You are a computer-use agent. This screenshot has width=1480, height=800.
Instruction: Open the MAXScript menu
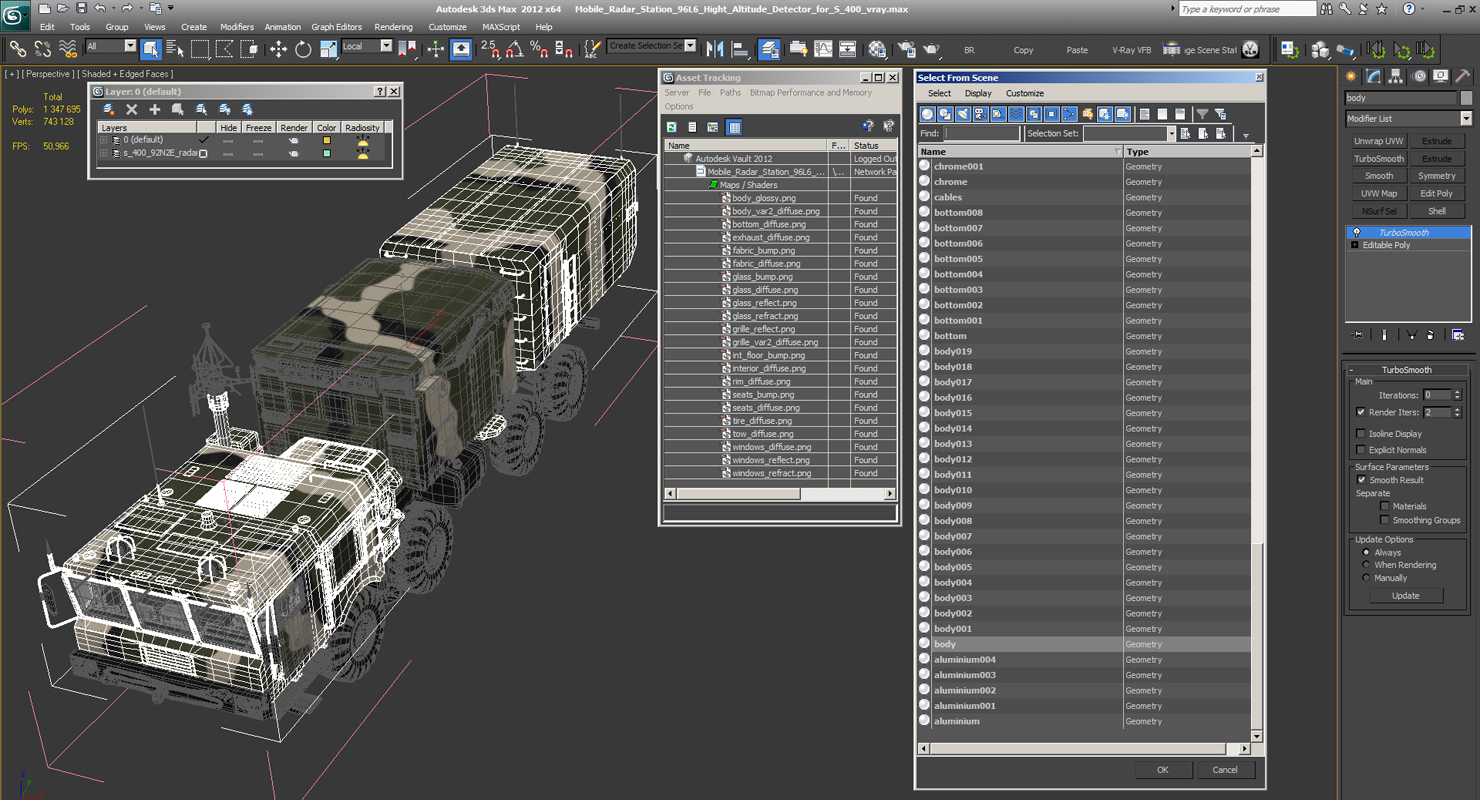501,27
